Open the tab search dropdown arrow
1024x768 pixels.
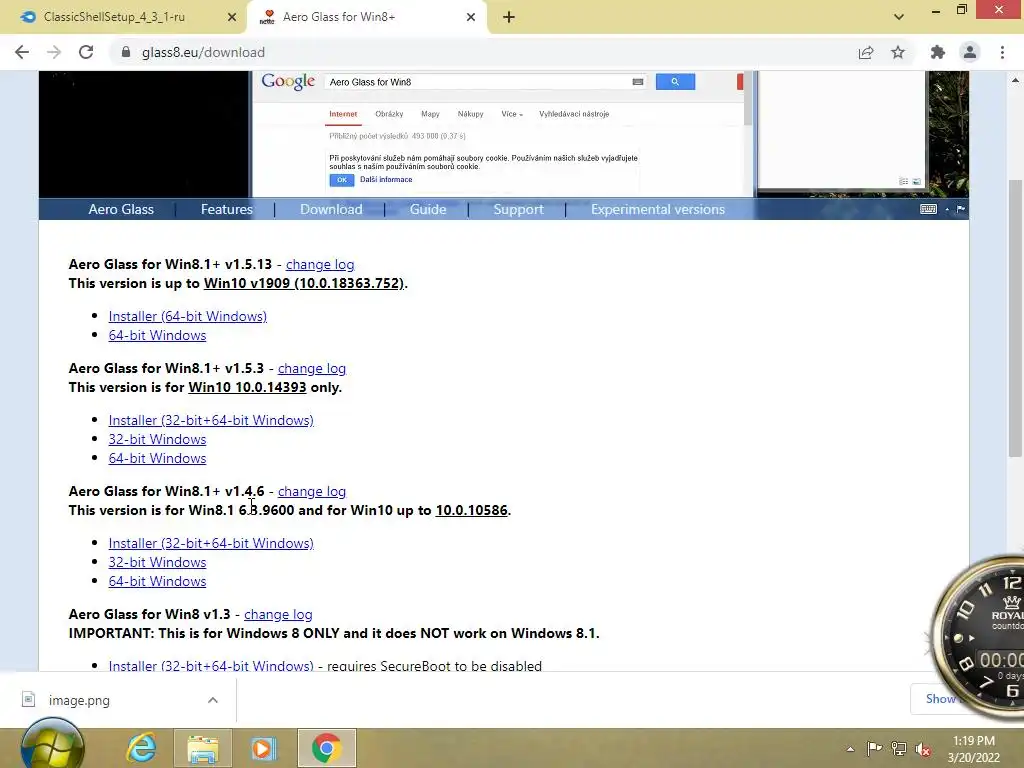[899, 17]
